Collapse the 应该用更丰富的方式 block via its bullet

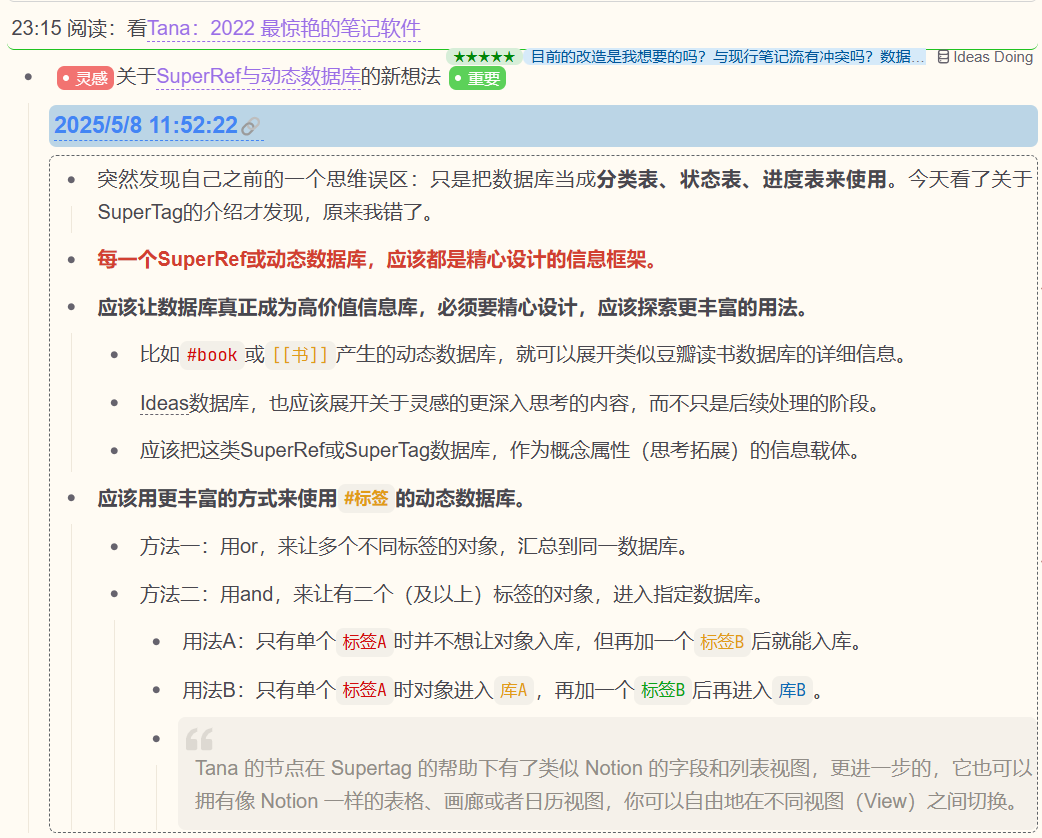[x=71, y=498]
